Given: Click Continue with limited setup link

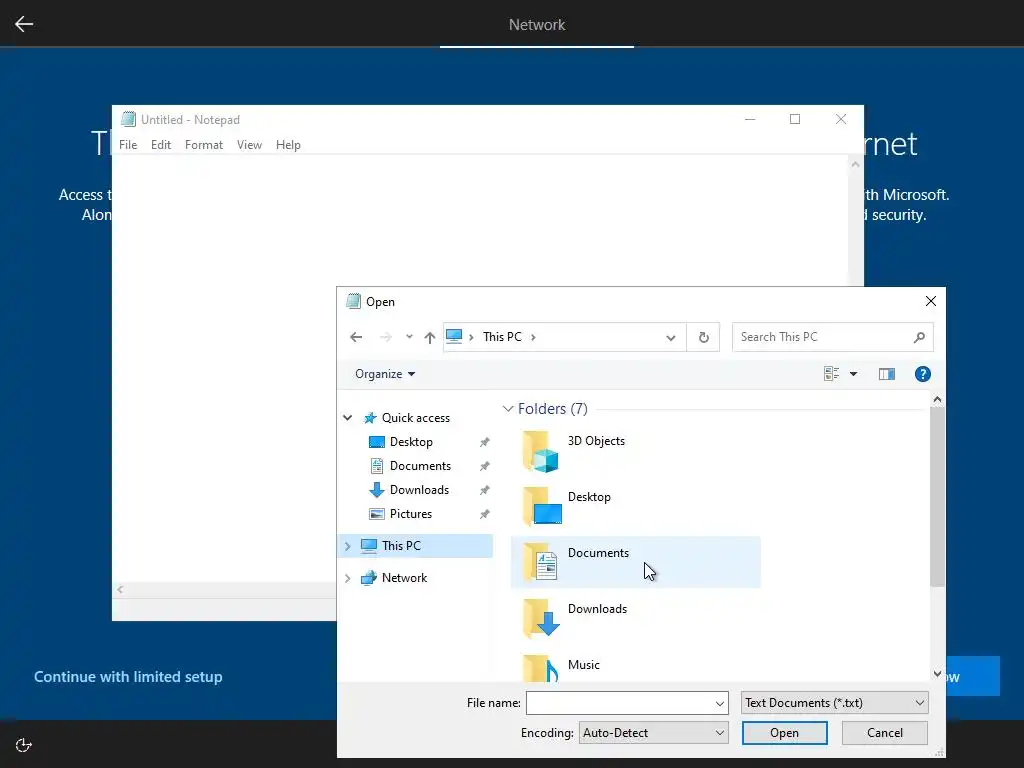Looking at the screenshot, I should pyautogui.click(x=128, y=677).
